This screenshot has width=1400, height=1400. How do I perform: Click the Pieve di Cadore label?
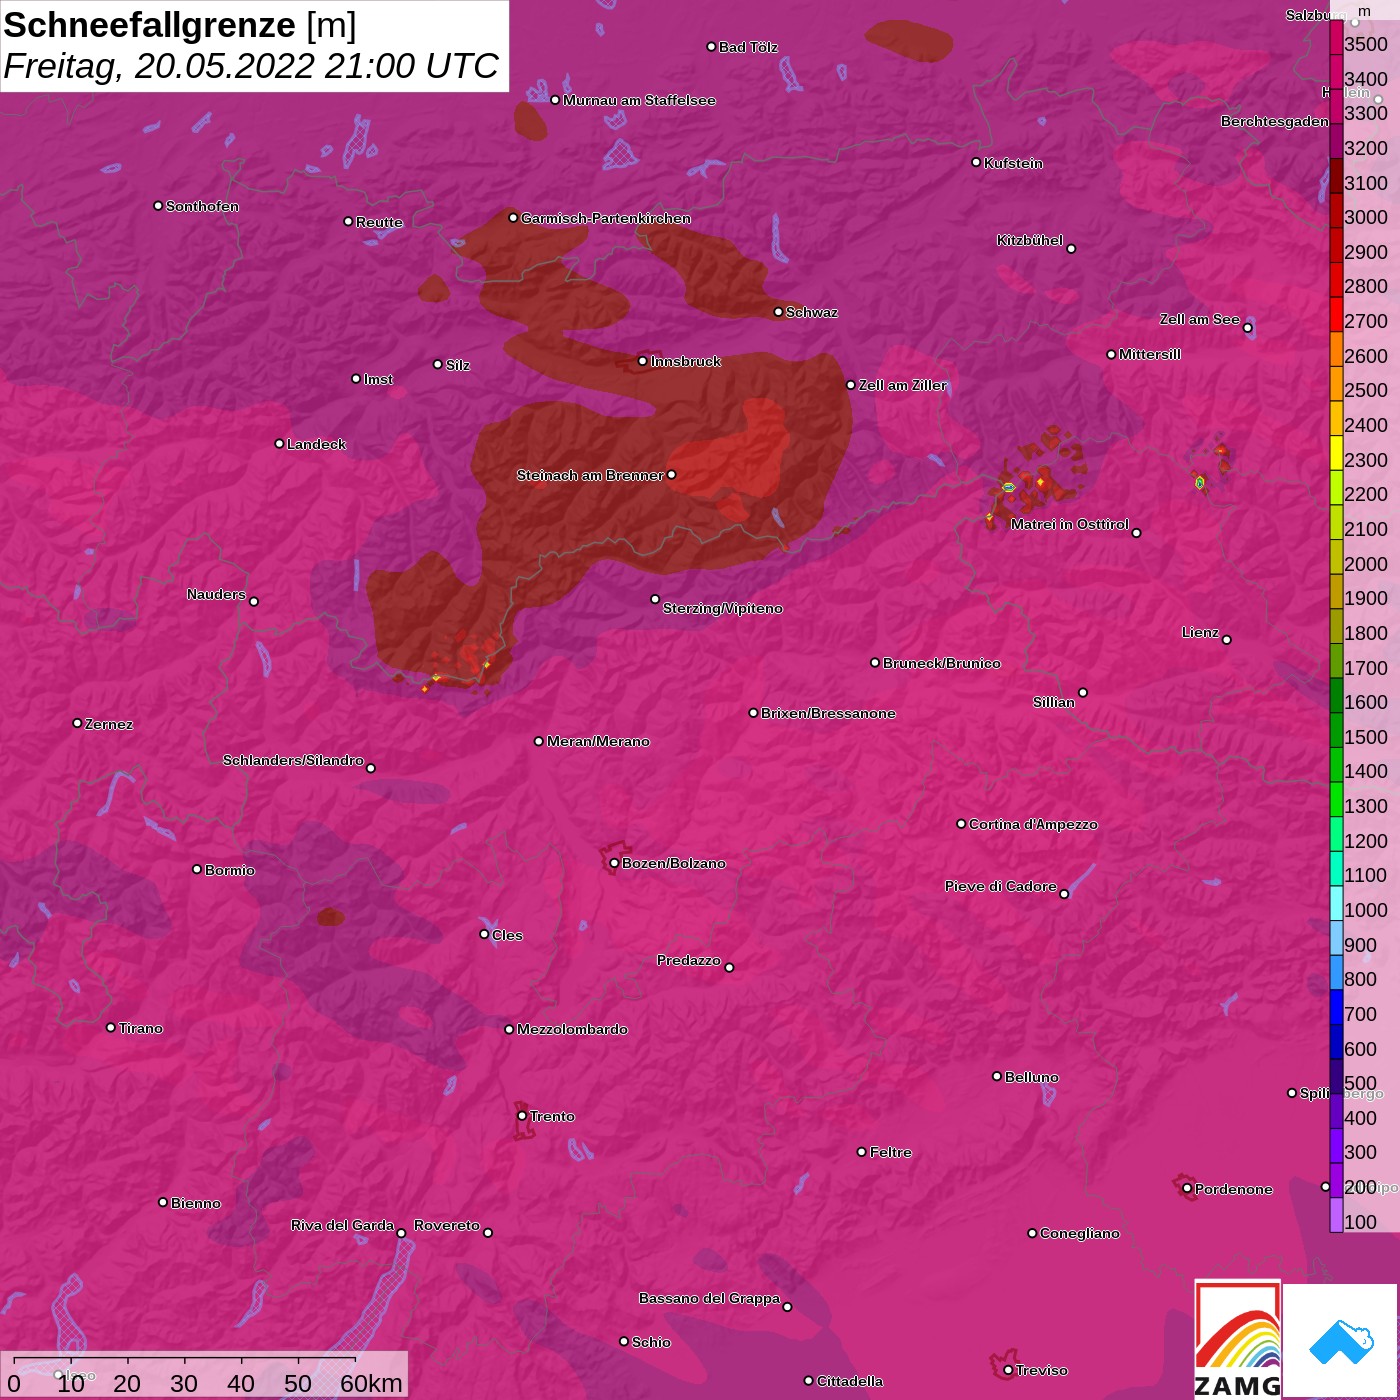[x=1001, y=886]
